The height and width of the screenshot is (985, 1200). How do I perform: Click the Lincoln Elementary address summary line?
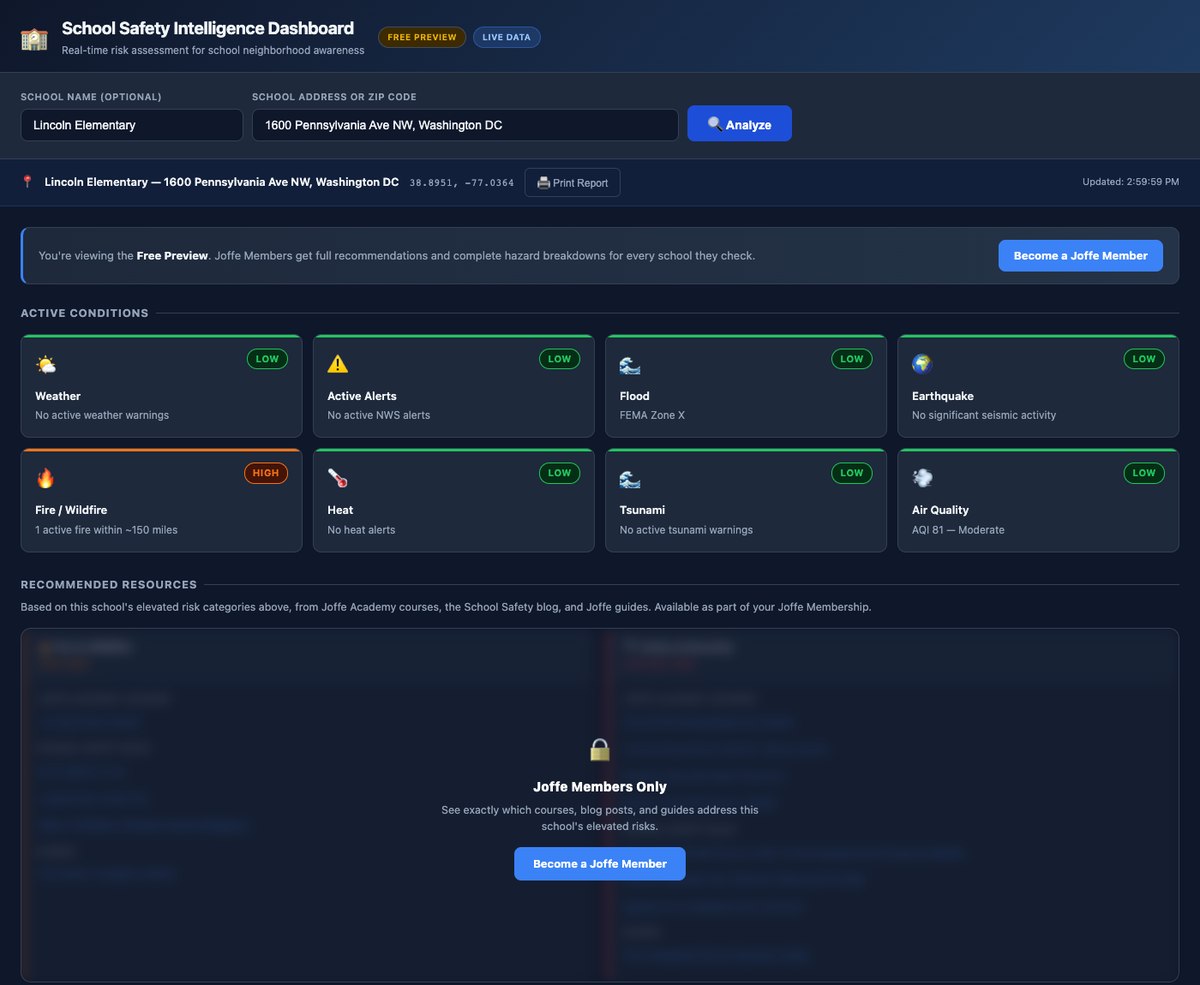click(222, 182)
